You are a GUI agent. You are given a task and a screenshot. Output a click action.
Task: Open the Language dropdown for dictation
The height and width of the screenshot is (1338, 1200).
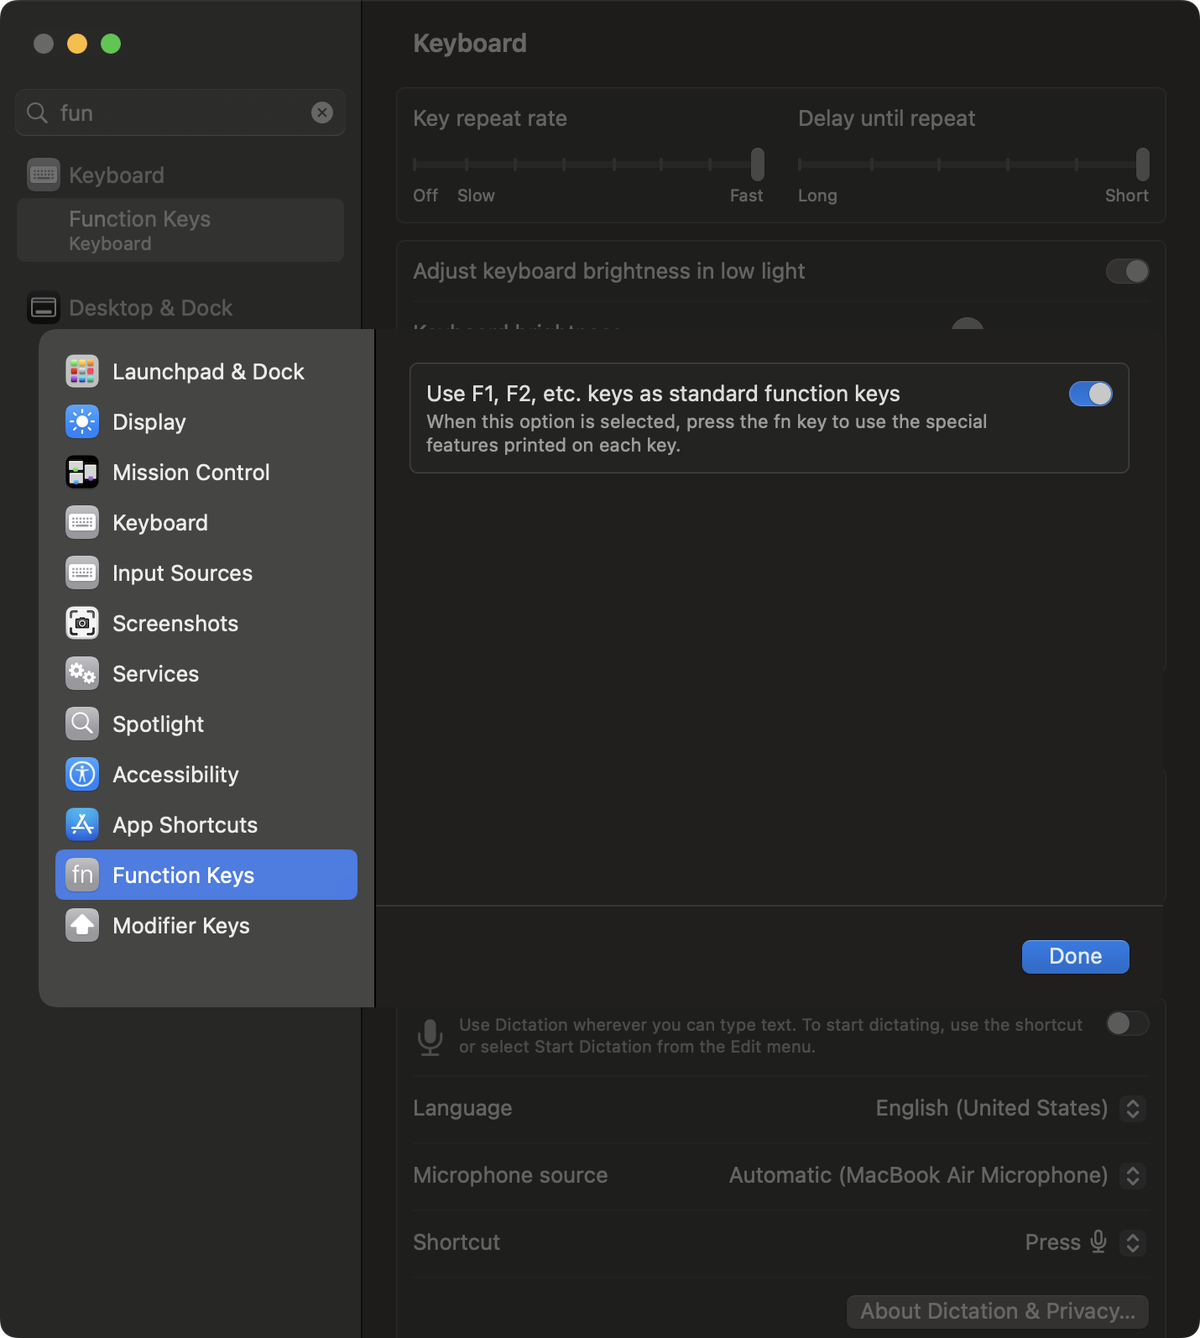click(x=1132, y=1108)
